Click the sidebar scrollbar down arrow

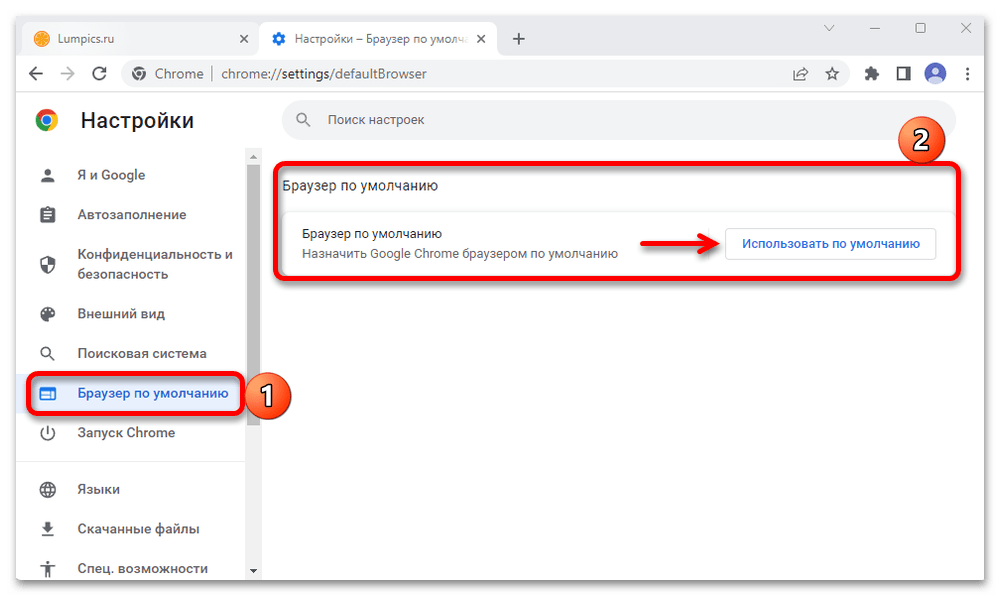point(253,571)
